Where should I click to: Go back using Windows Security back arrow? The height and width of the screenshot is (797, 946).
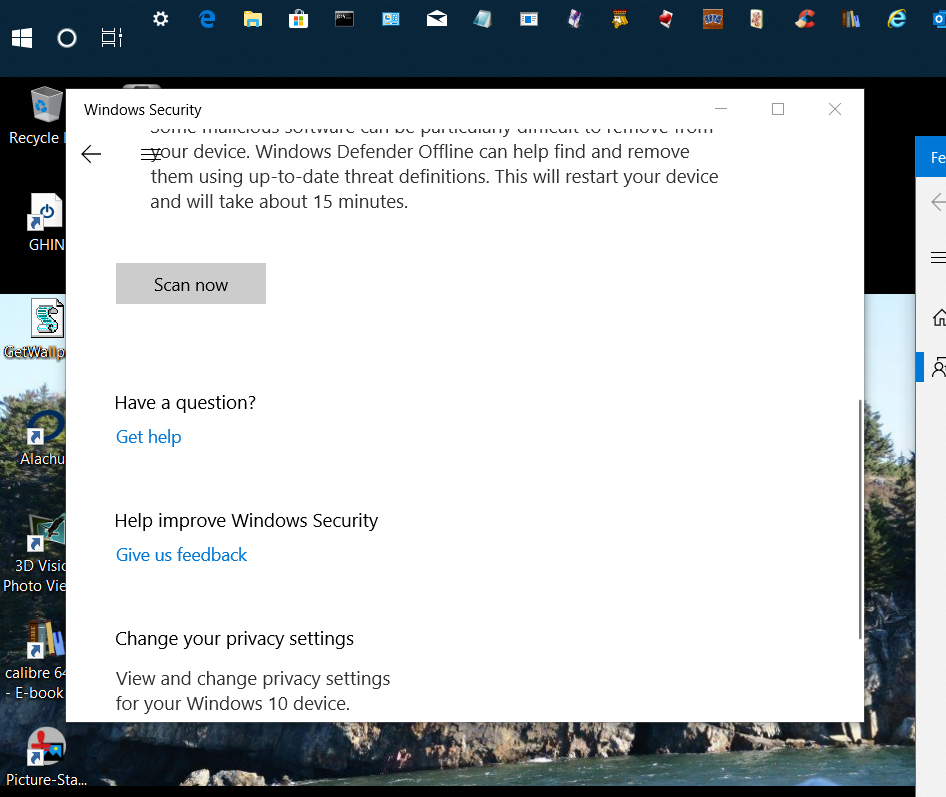[x=91, y=154]
